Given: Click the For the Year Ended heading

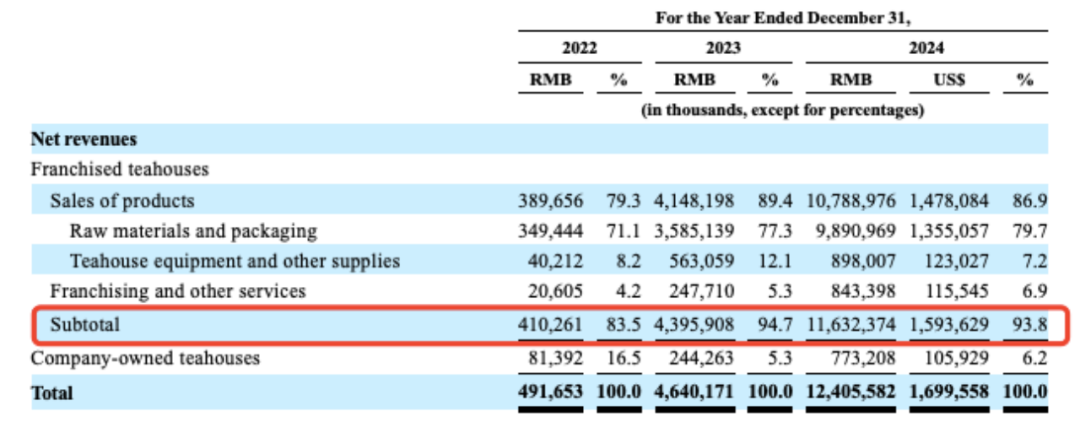Looking at the screenshot, I should click(782, 18).
